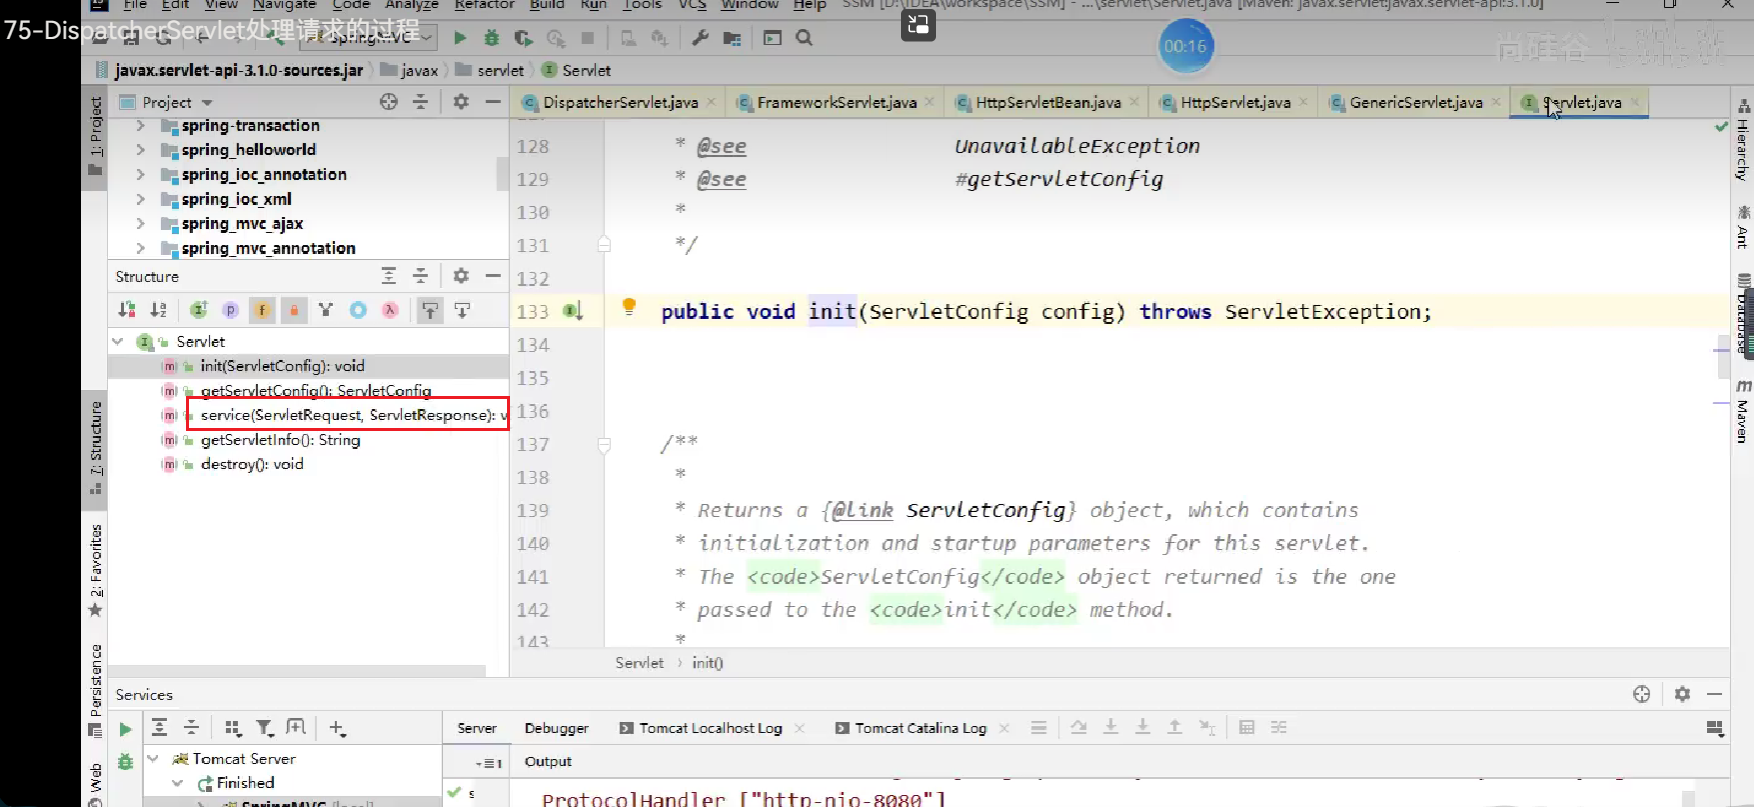Open the Refactor menu
The width and height of the screenshot is (1754, 807).
click(484, 5)
